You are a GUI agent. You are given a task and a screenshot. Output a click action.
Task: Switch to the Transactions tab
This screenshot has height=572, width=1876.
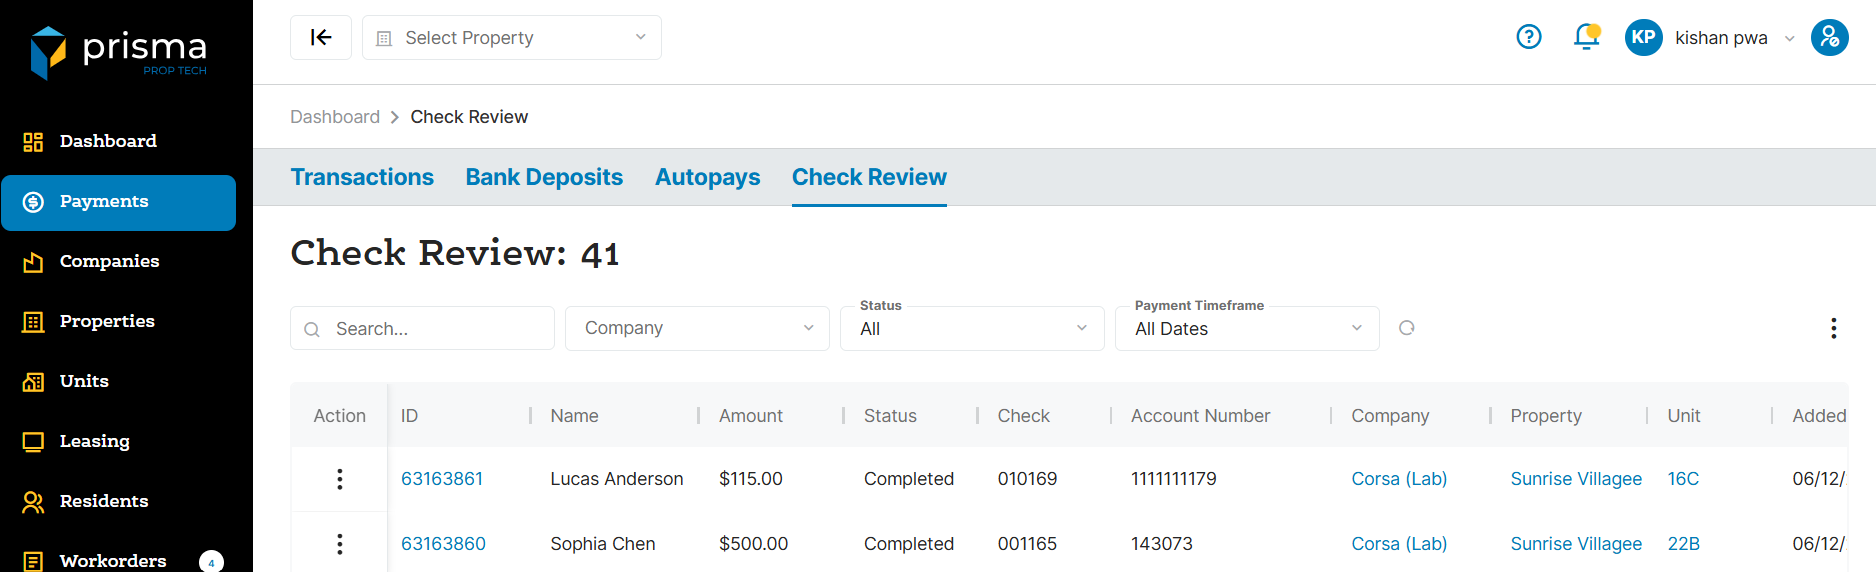click(x=362, y=177)
